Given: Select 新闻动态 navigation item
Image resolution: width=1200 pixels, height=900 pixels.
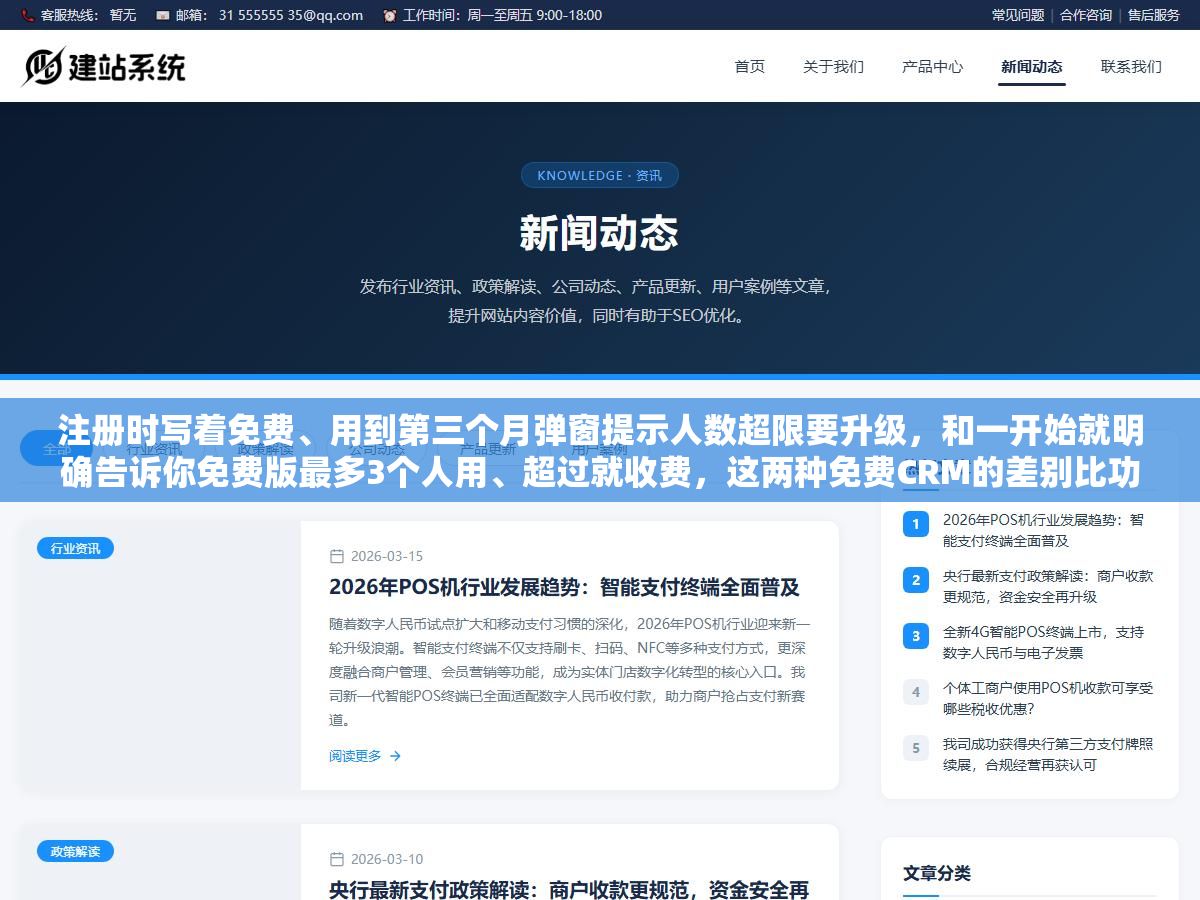Looking at the screenshot, I should click(x=1032, y=67).
